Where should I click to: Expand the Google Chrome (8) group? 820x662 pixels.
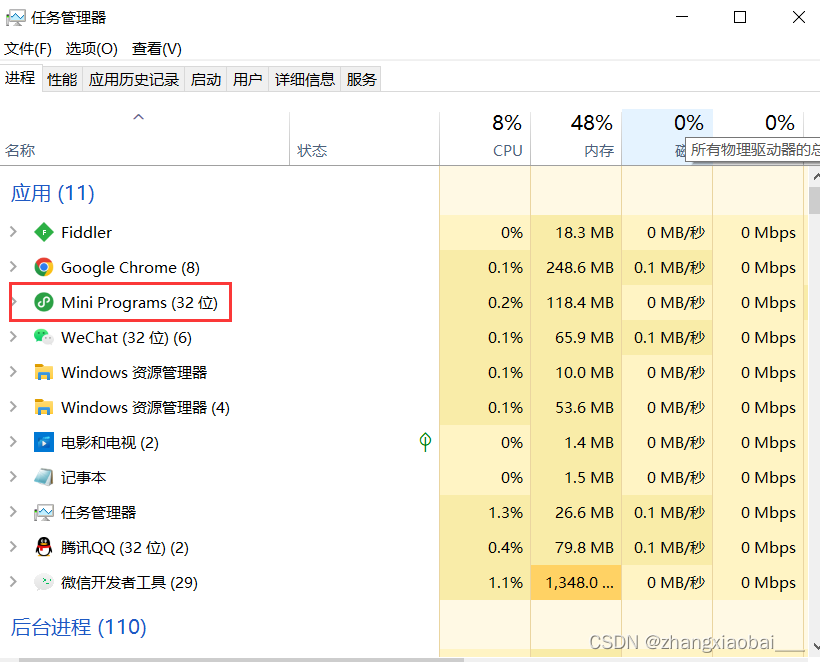click(14, 267)
